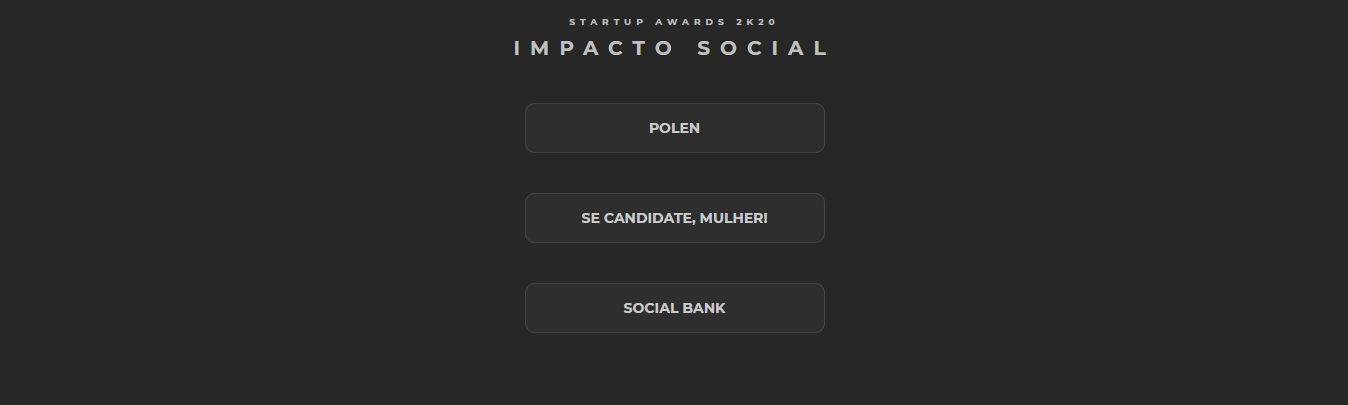Select the first nominee, POLEN

[x=674, y=128]
